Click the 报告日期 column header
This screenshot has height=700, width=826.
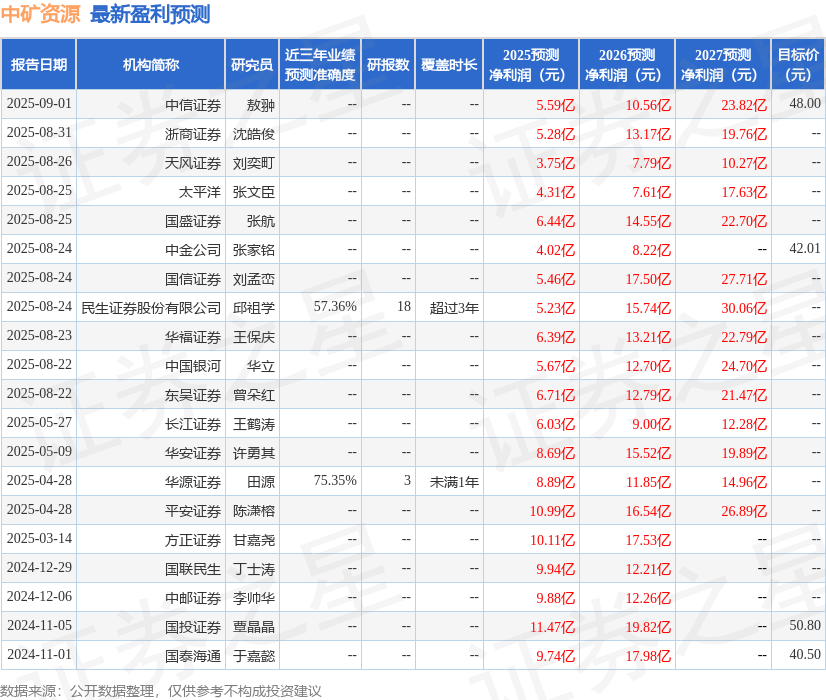(44, 63)
